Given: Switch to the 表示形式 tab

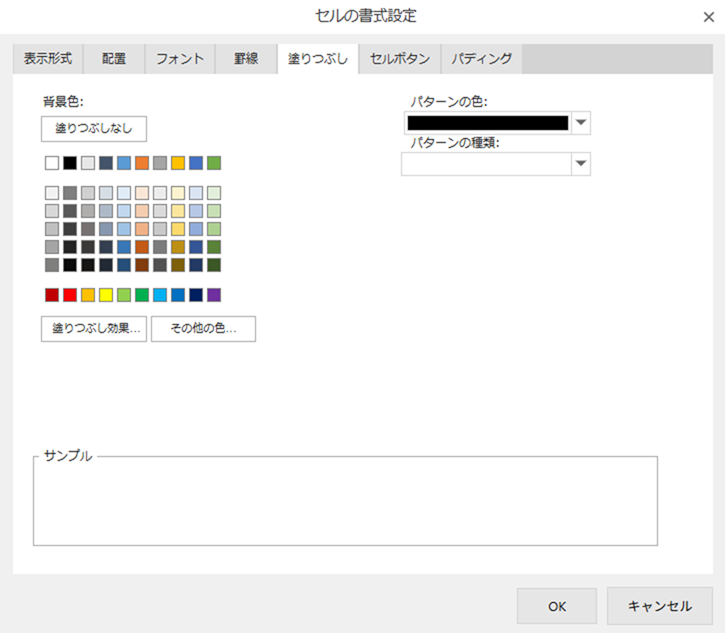Looking at the screenshot, I should click(48, 59).
